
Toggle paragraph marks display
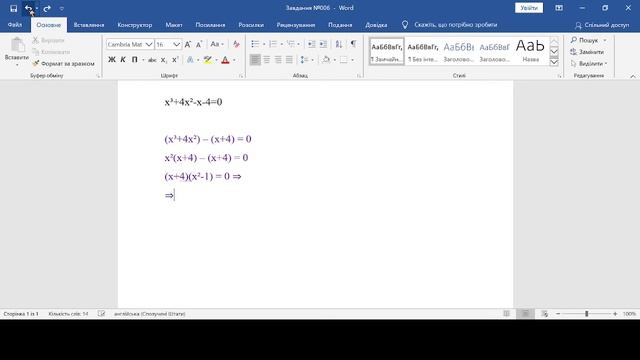pyautogui.click(x=353, y=44)
